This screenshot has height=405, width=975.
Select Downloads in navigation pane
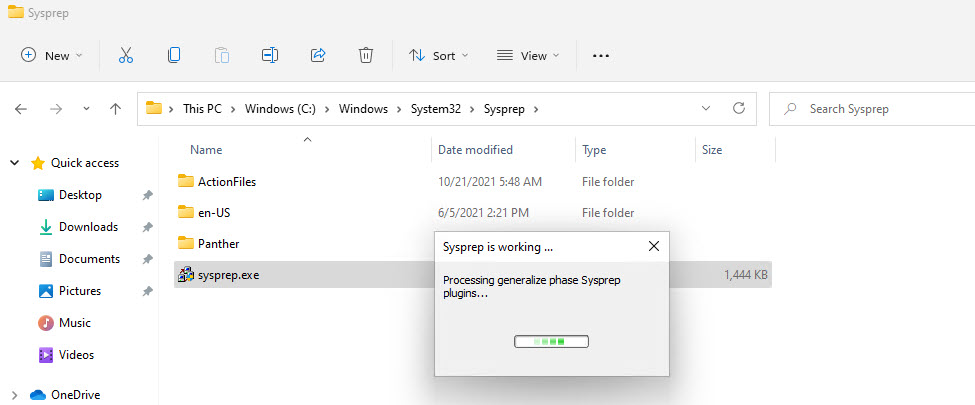[88, 227]
